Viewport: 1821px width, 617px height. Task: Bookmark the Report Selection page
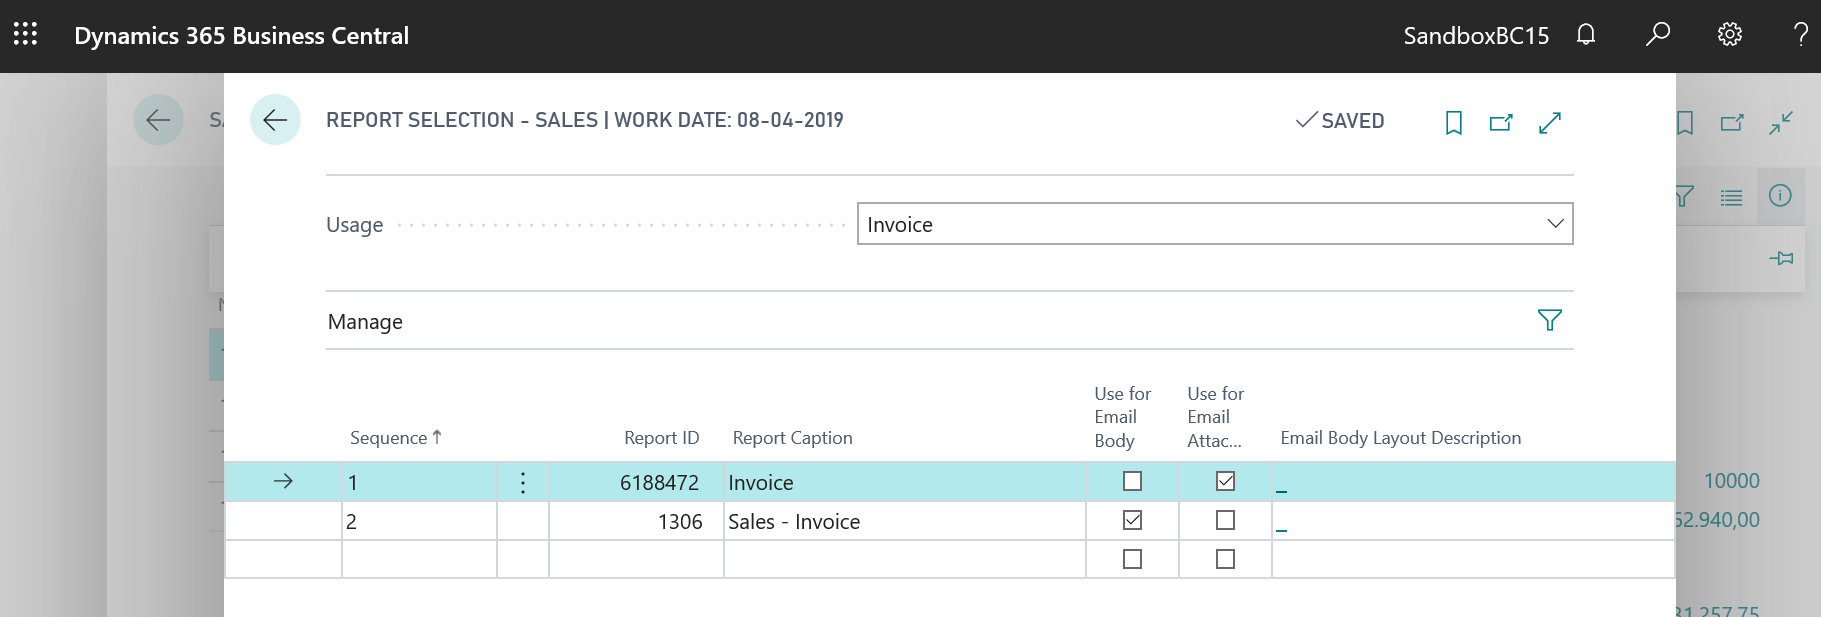1454,122
